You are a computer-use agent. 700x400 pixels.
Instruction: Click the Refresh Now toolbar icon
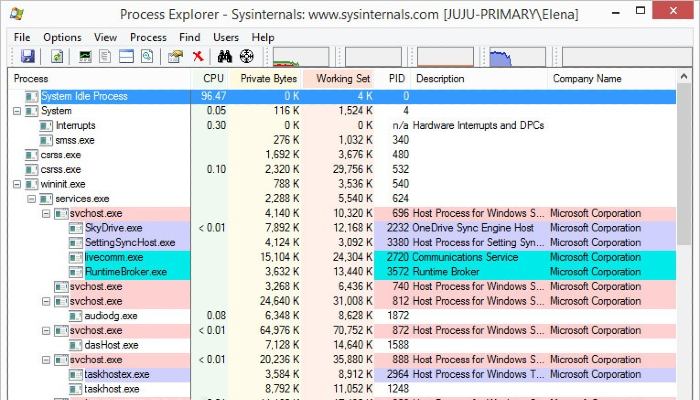point(57,57)
